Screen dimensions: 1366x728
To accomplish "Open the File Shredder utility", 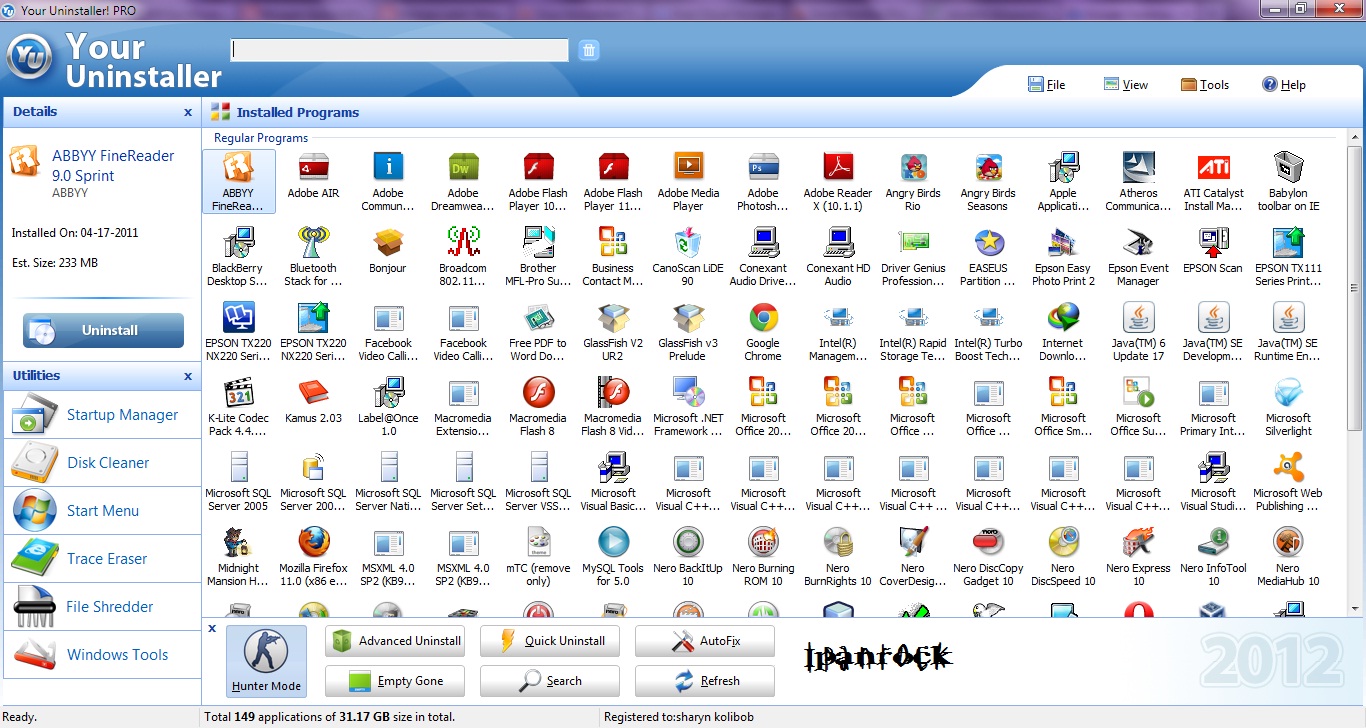I will point(101,607).
